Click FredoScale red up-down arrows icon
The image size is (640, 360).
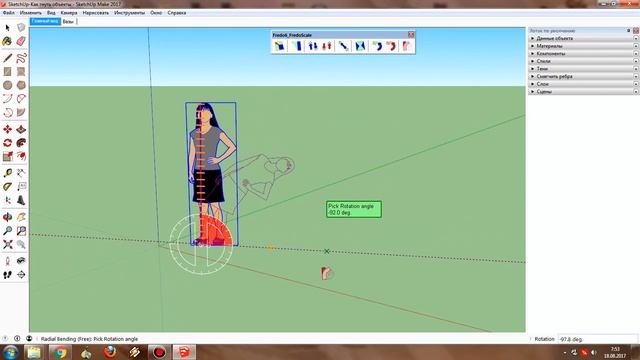pos(327,46)
